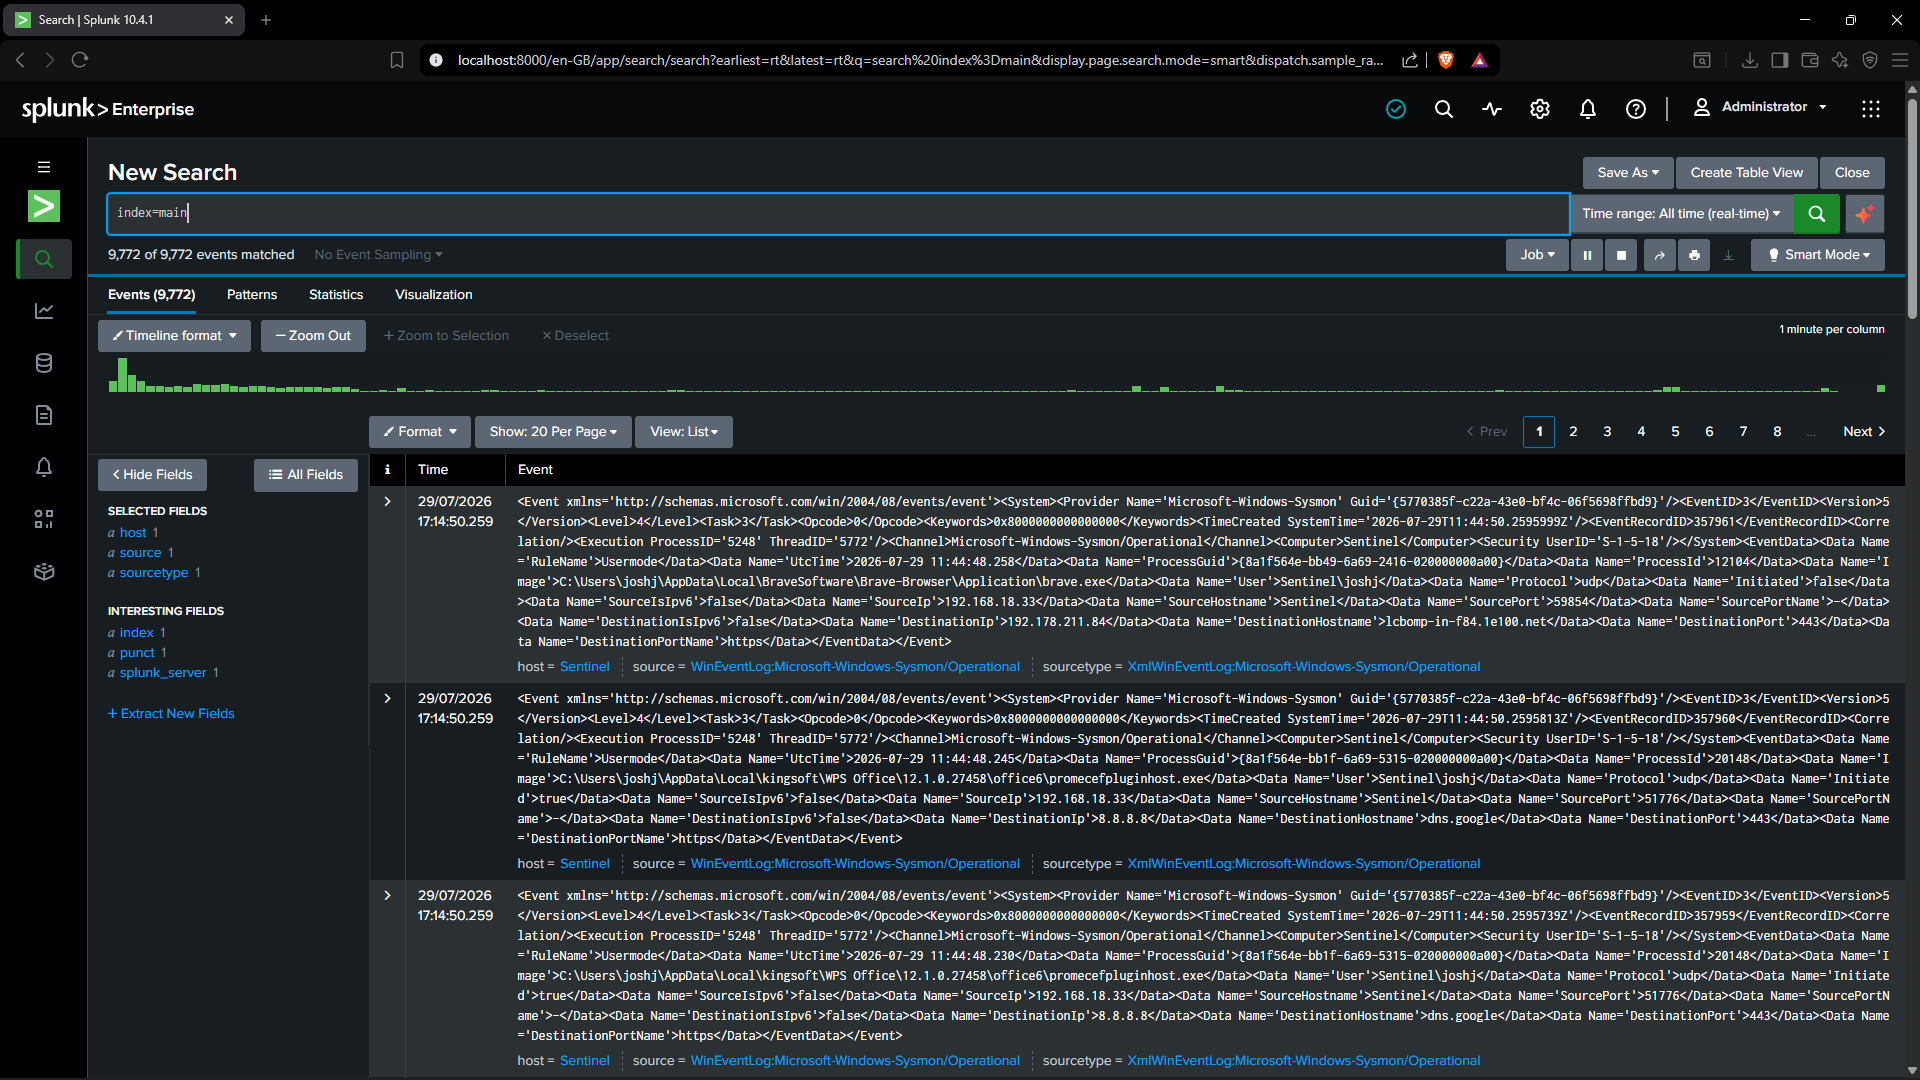This screenshot has height=1080, width=1920.
Task: Open View List dropdown
Action: pyautogui.click(x=684, y=432)
